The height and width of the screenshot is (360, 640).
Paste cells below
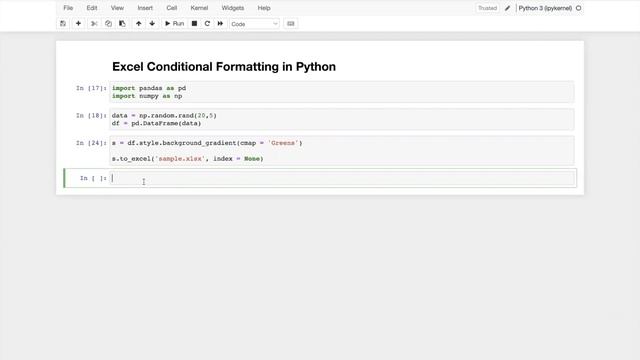click(x=122, y=24)
